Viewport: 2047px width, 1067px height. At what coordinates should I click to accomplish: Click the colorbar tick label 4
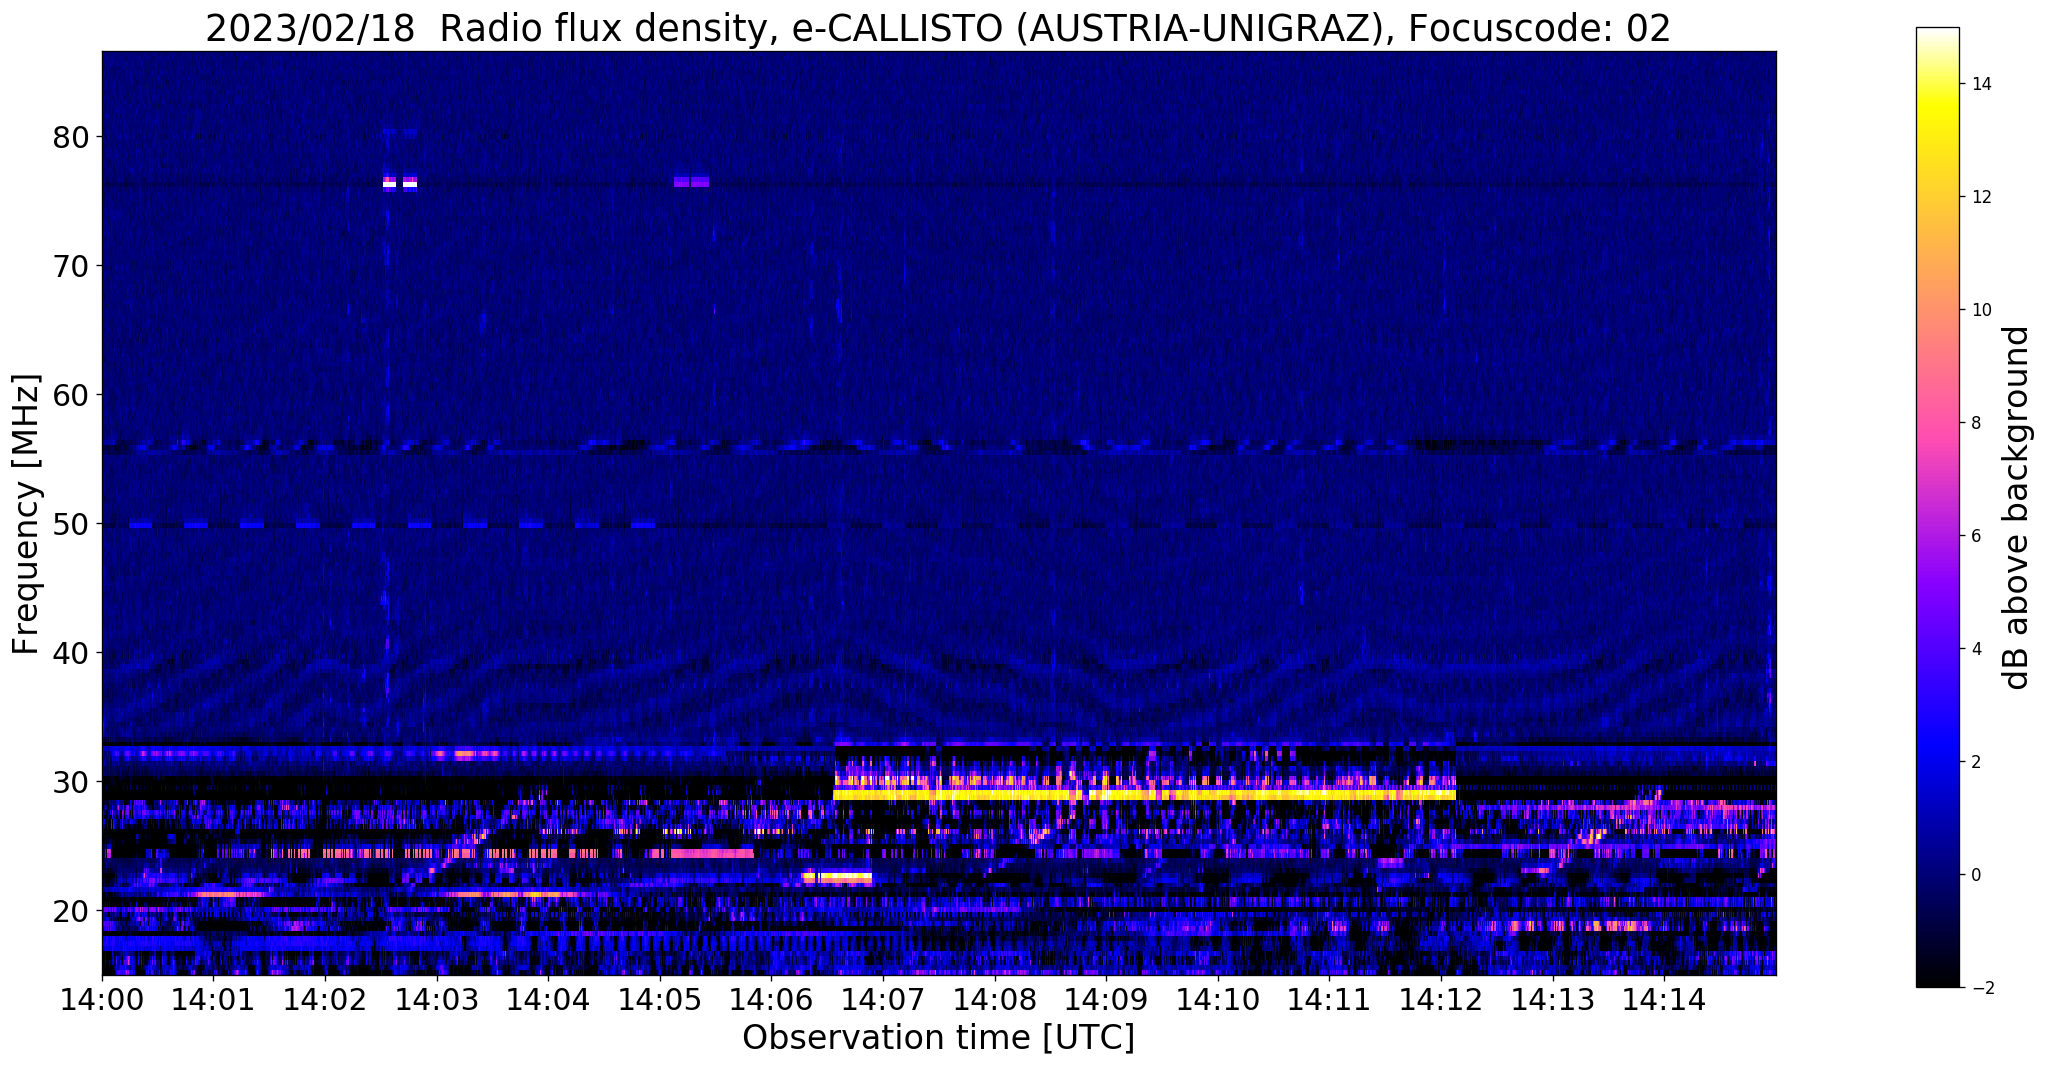click(1976, 649)
